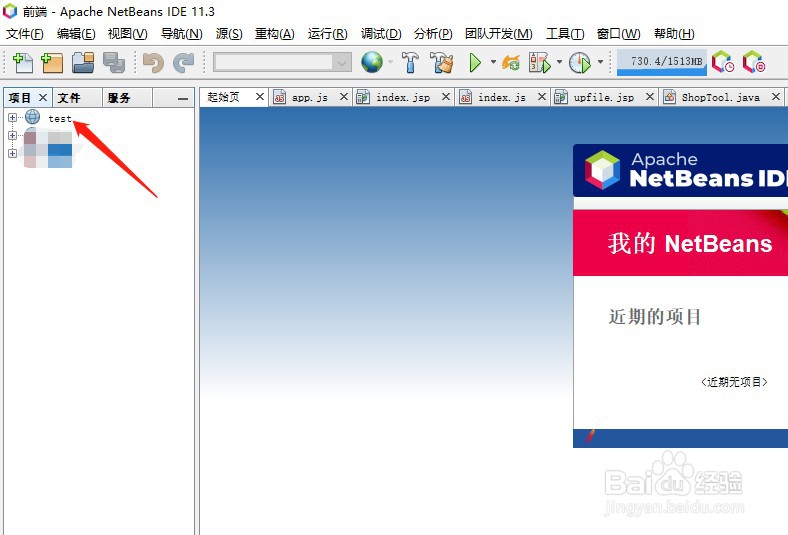
Task: Click the globe browser selection icon
Action: 372,62
